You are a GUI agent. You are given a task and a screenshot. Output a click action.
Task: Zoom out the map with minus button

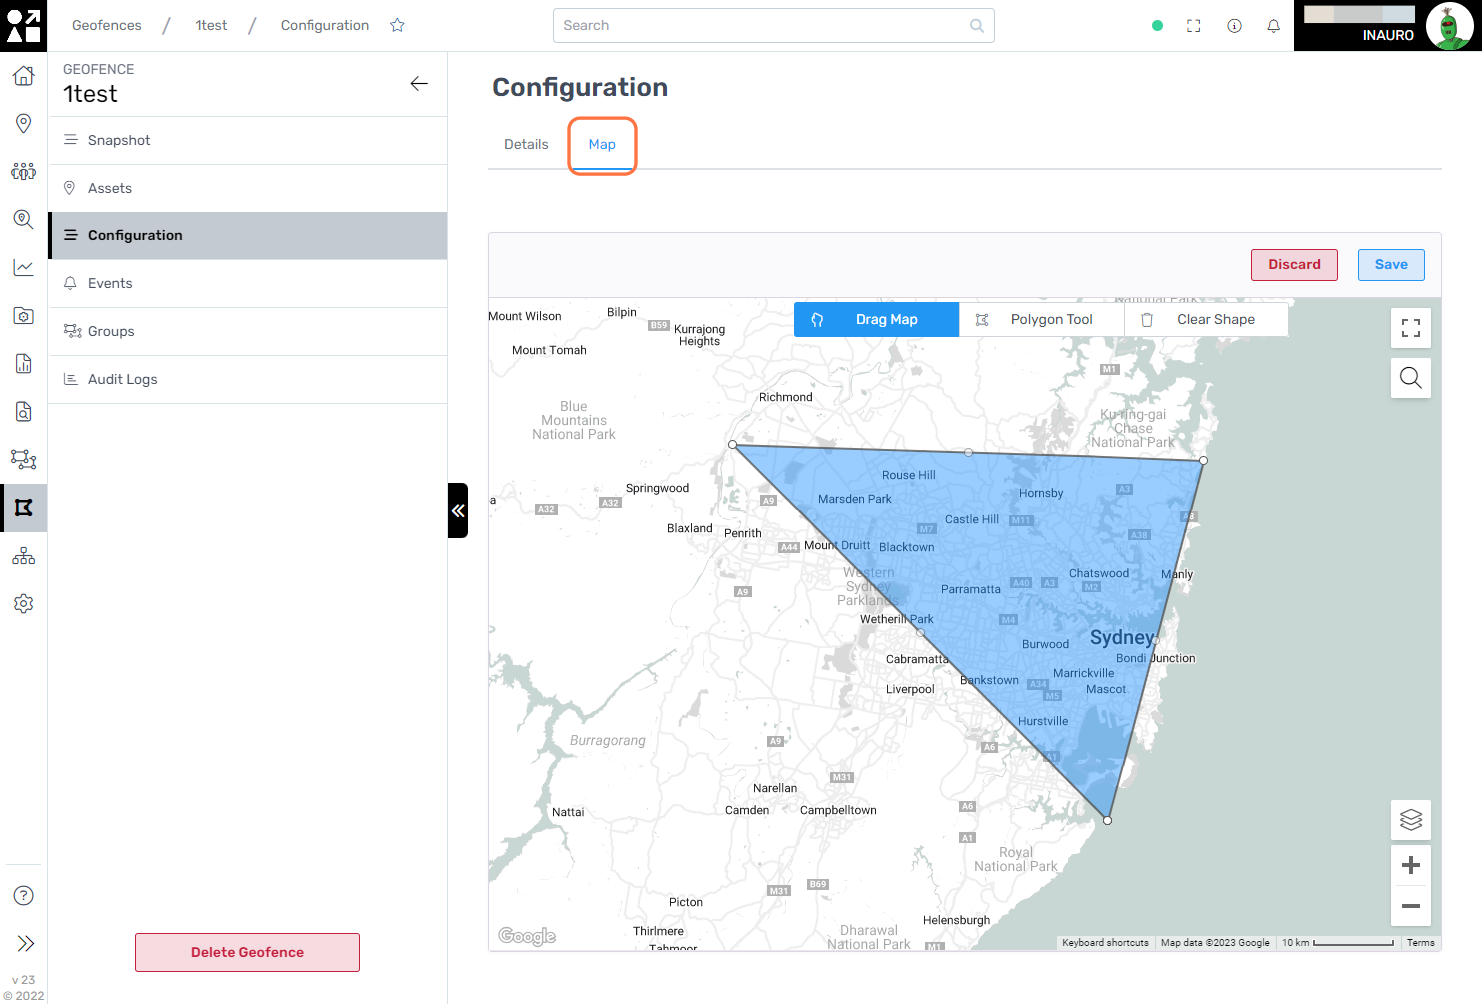pyautogui.click(x=1411, y=906)
